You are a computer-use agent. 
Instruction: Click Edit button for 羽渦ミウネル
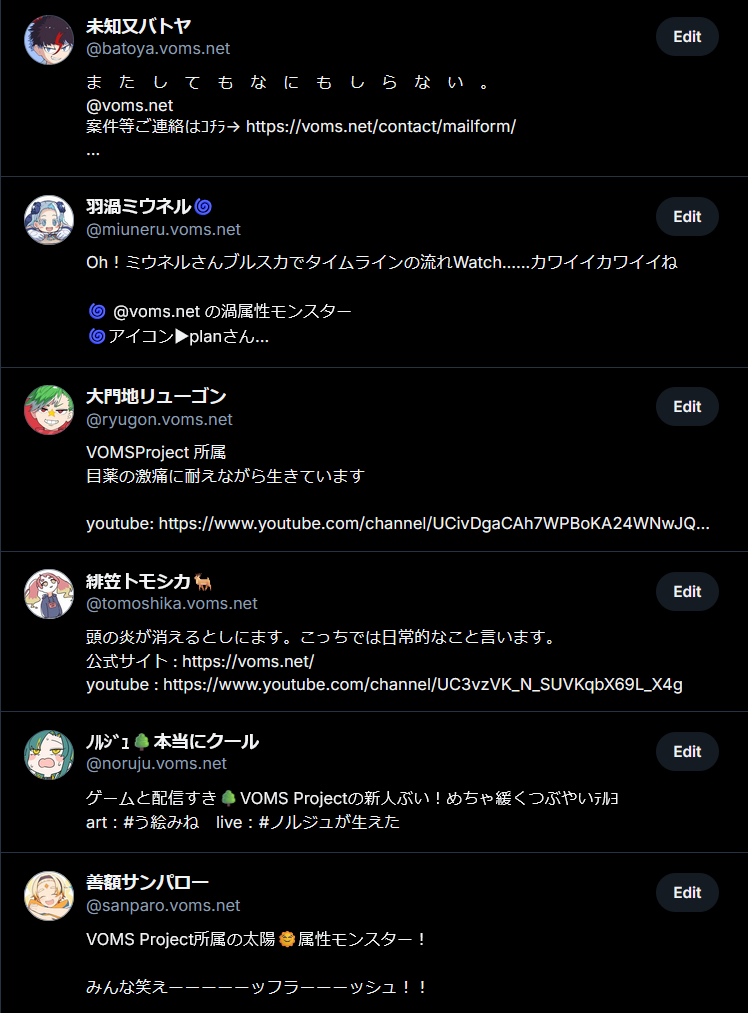pyautogui.click(x=687, y=216)
